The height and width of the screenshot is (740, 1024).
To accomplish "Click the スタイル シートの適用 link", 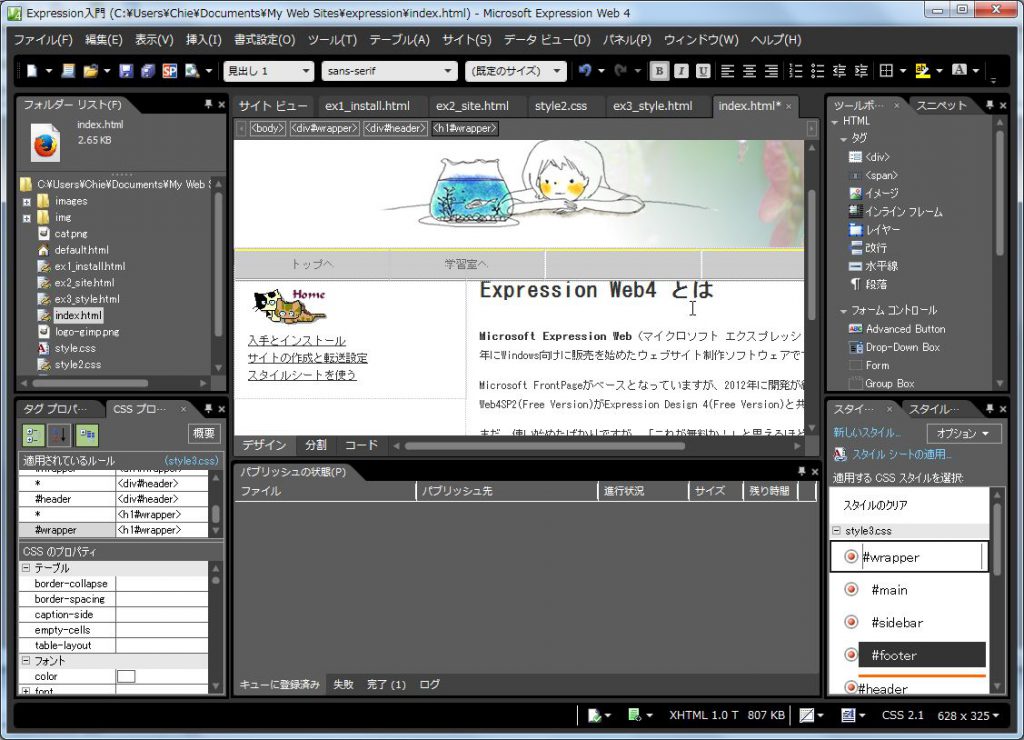I will click(901, 455).
